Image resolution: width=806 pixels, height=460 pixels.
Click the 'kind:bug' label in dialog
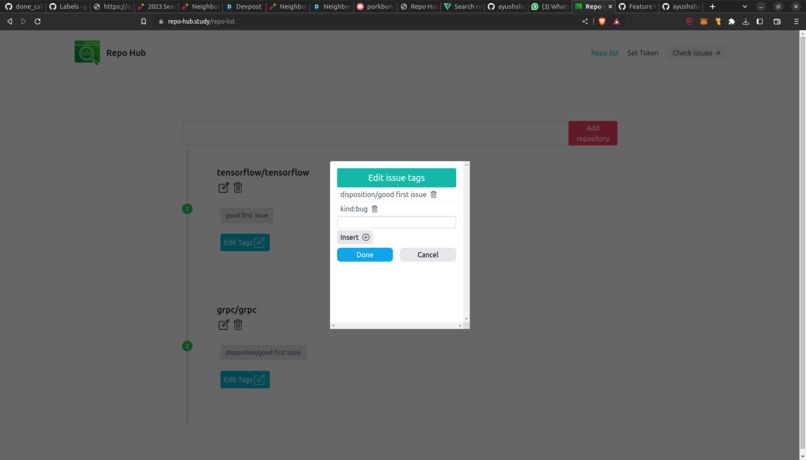(x=354, y=209)
